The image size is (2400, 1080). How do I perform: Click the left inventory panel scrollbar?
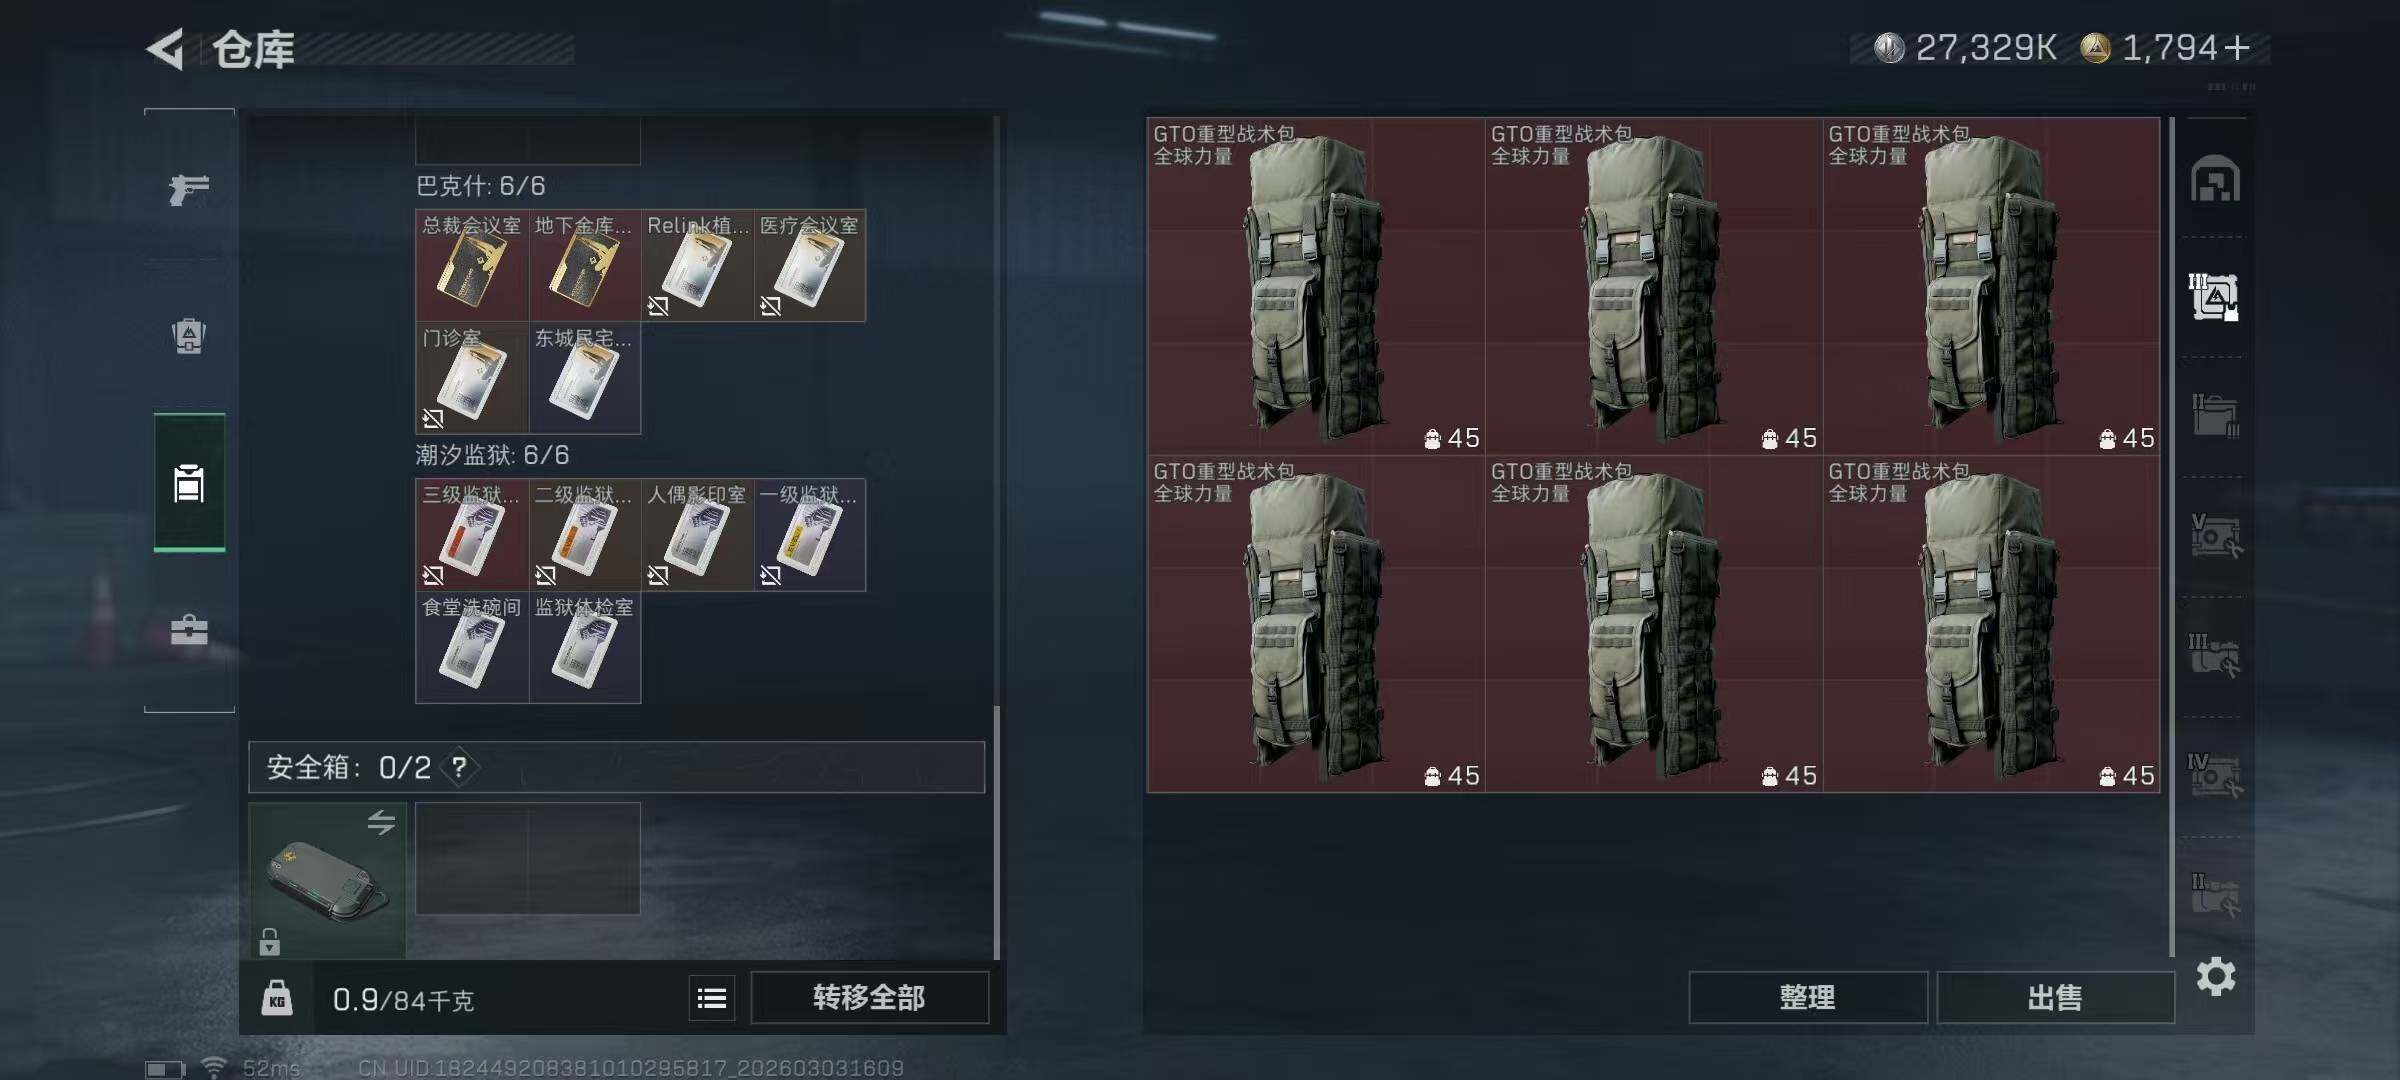[996, 832]
